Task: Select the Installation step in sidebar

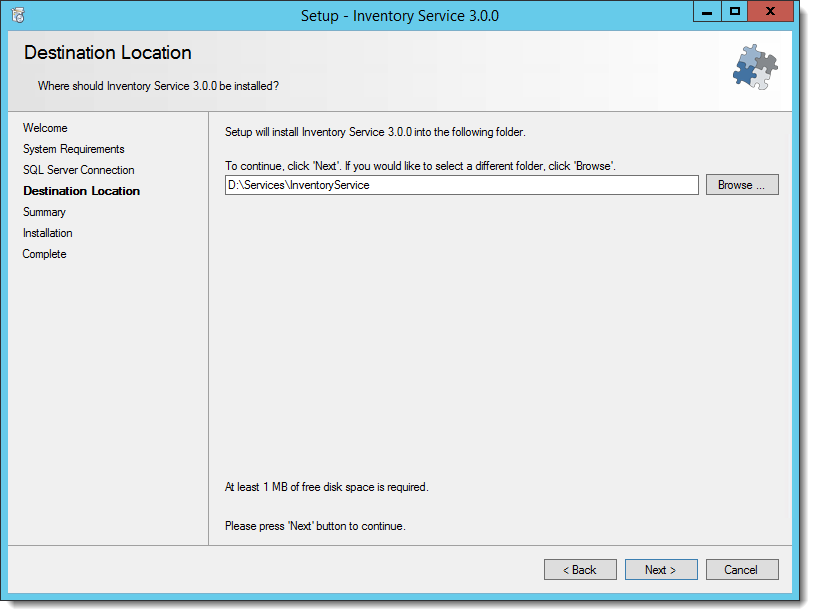Action: tap(47, 233)
